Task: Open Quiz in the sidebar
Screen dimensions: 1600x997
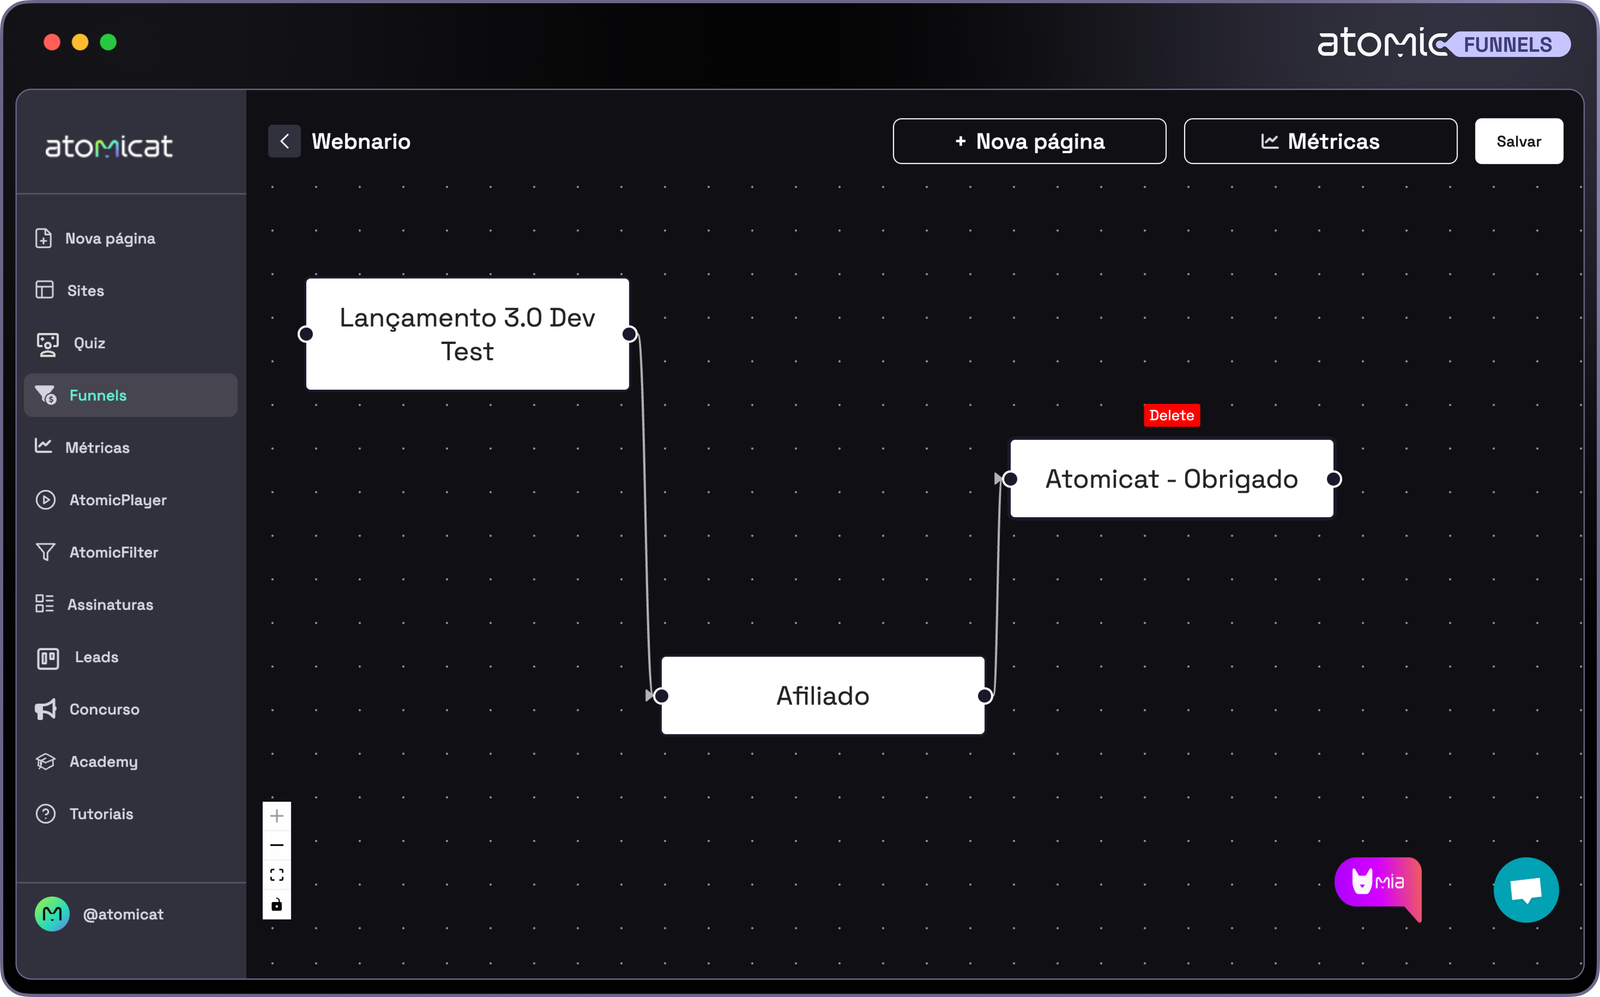Action: [89, 343]
